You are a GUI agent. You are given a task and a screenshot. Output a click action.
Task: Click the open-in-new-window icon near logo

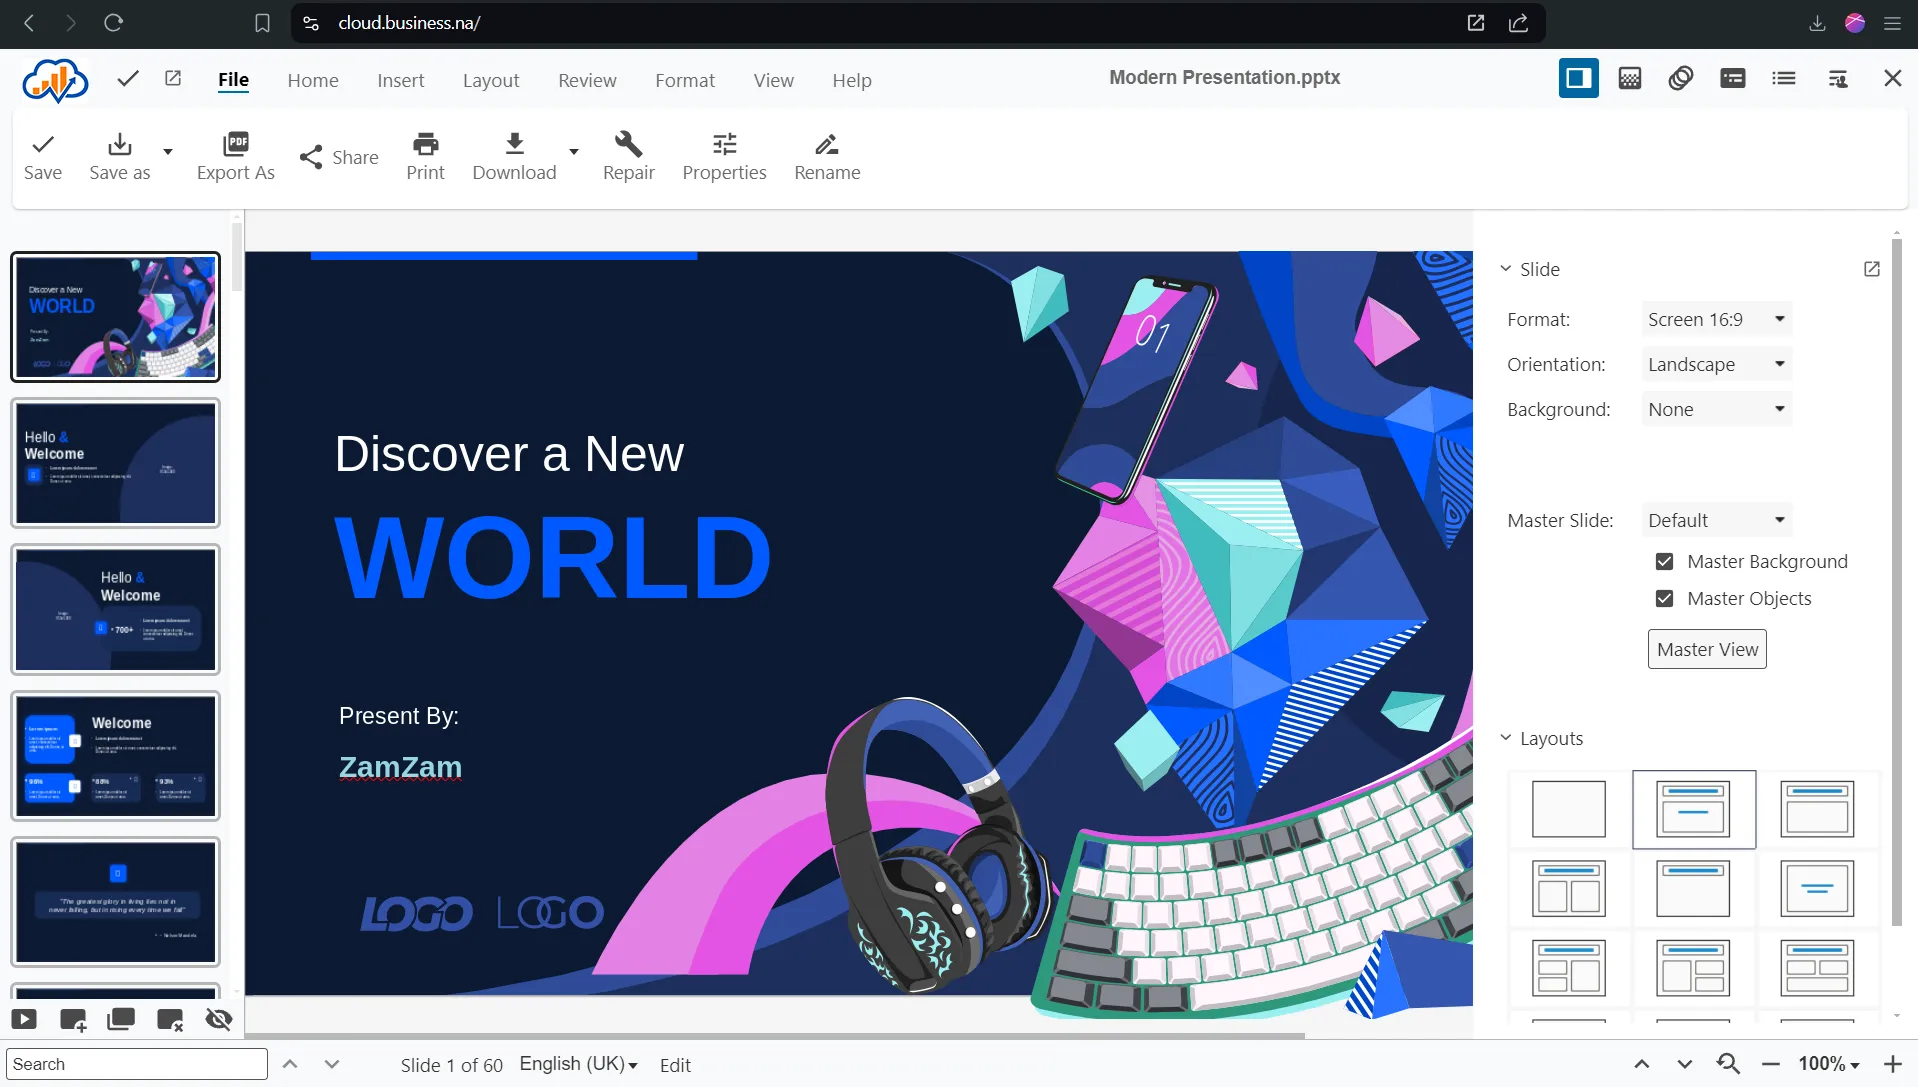tap(173, 78)
